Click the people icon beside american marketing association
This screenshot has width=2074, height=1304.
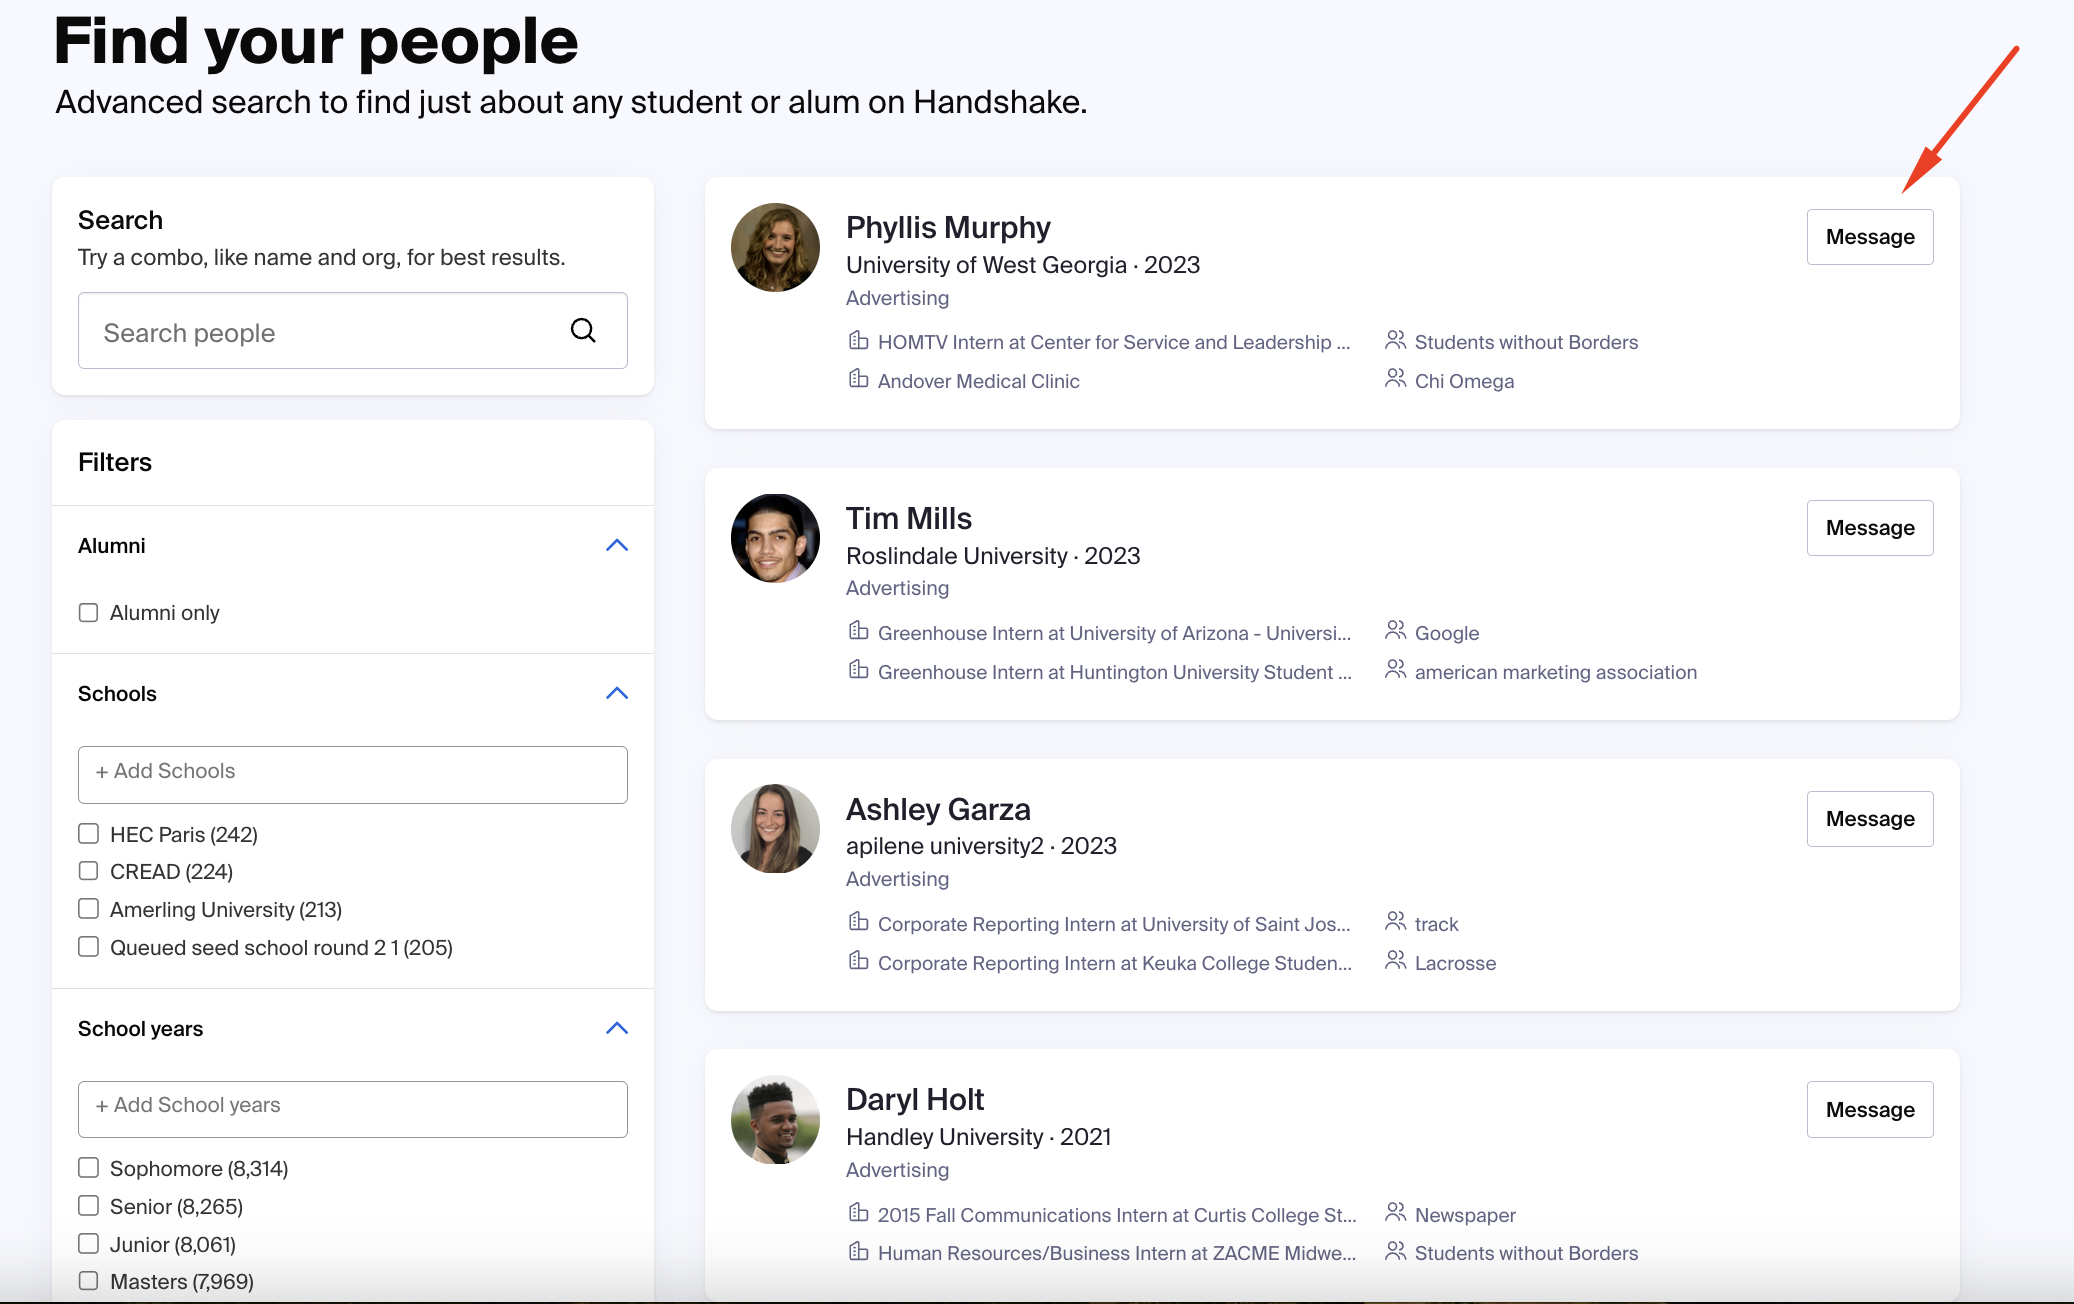tap(1395, 670)
